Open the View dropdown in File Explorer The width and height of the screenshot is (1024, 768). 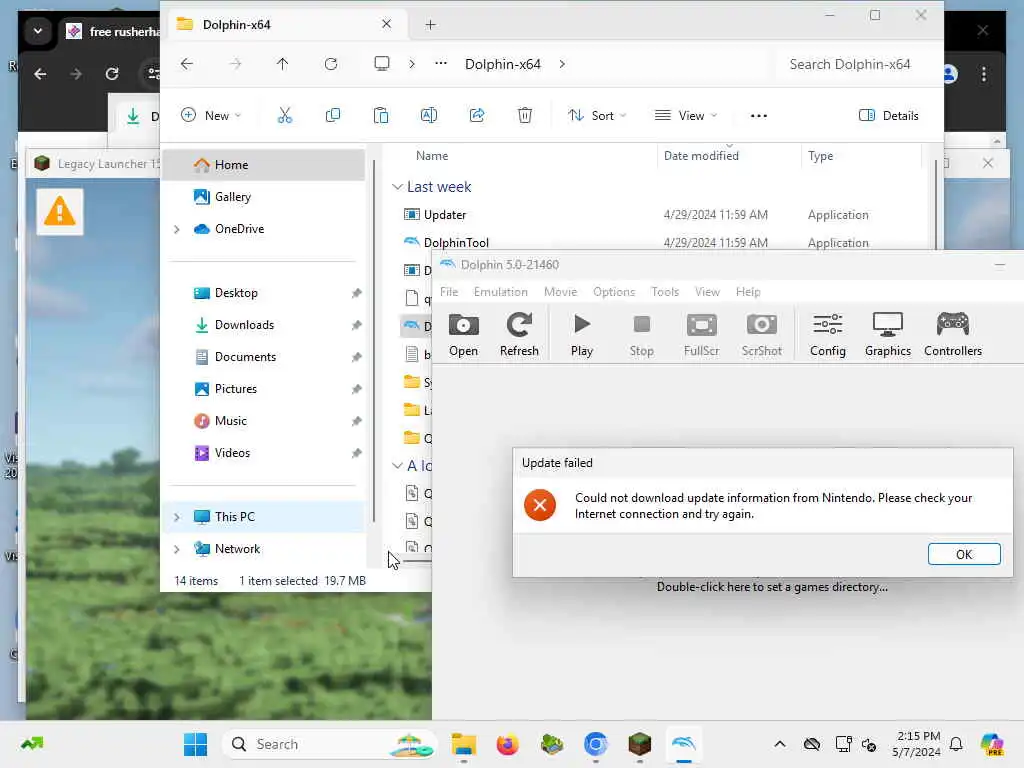click(686, 116)
